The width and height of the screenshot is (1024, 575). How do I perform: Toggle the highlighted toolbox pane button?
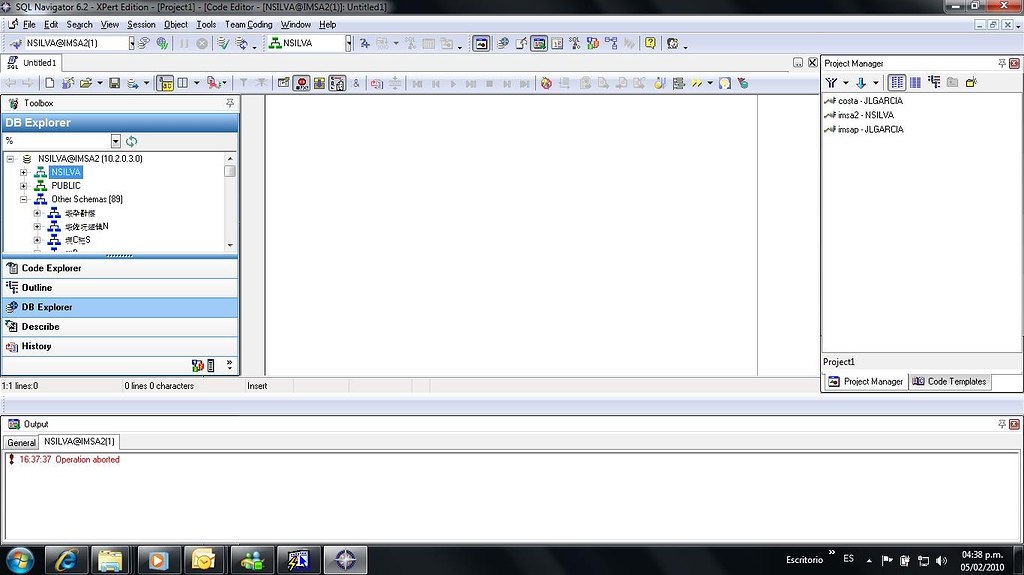[x=165, y=83]
